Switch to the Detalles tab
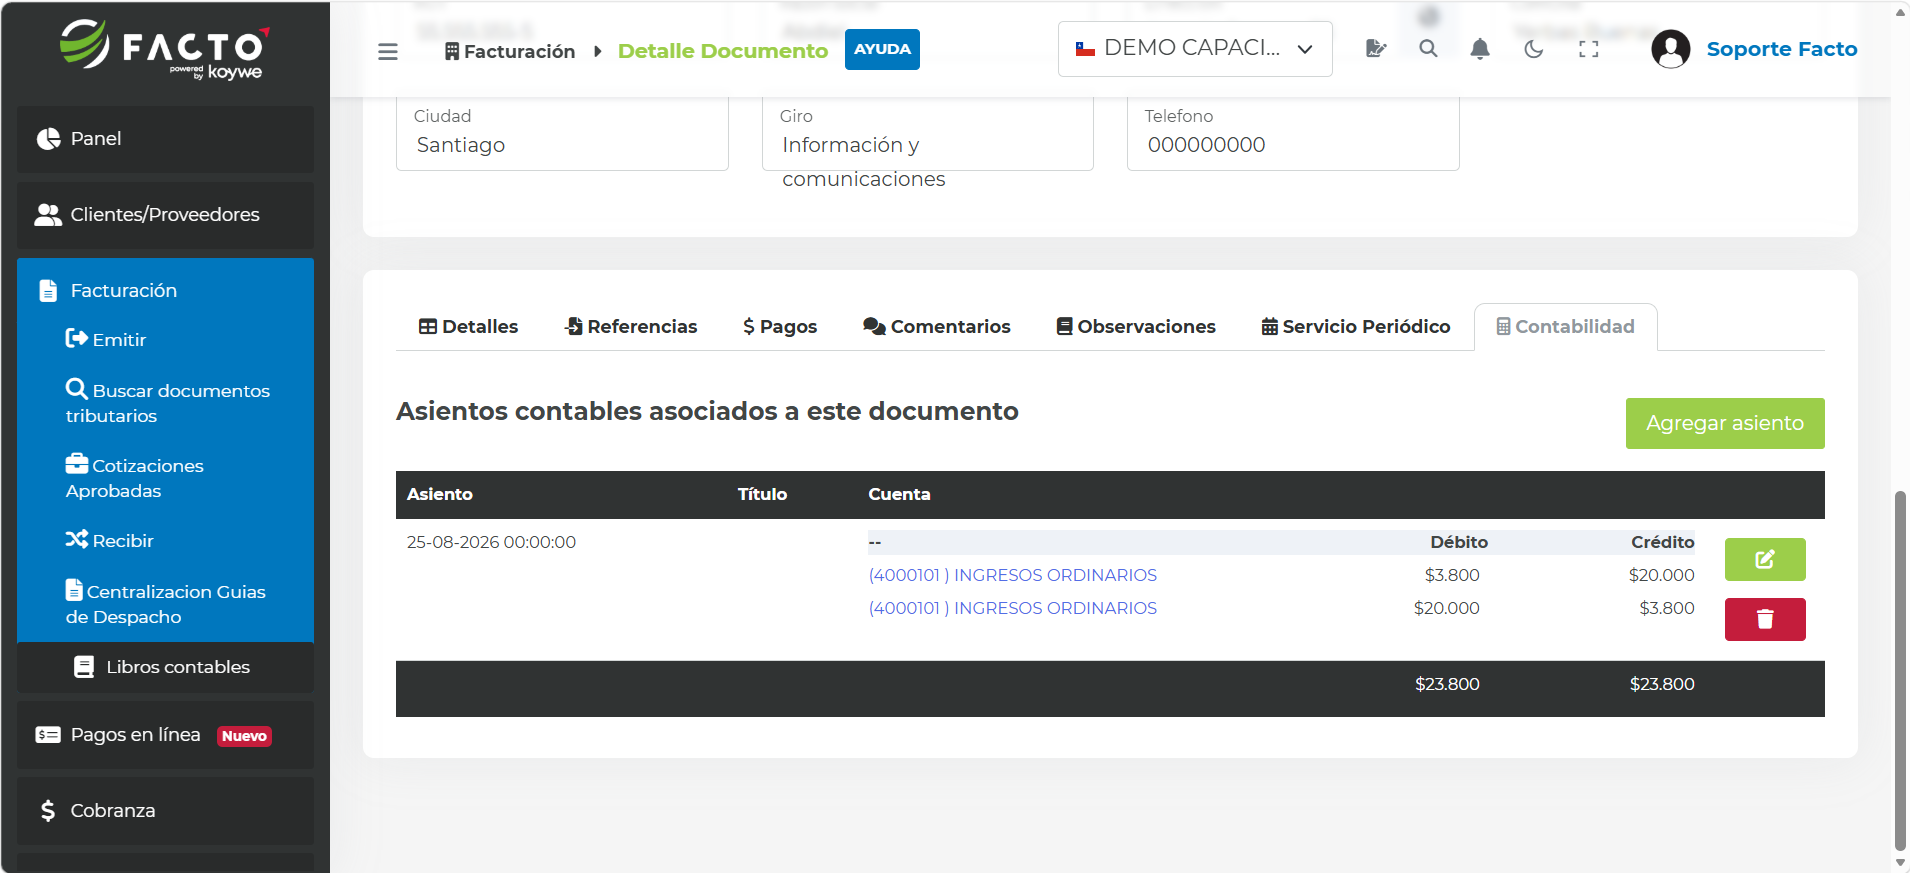The width and height of the screenshot is (1910, 873). (x=468, y=327)
